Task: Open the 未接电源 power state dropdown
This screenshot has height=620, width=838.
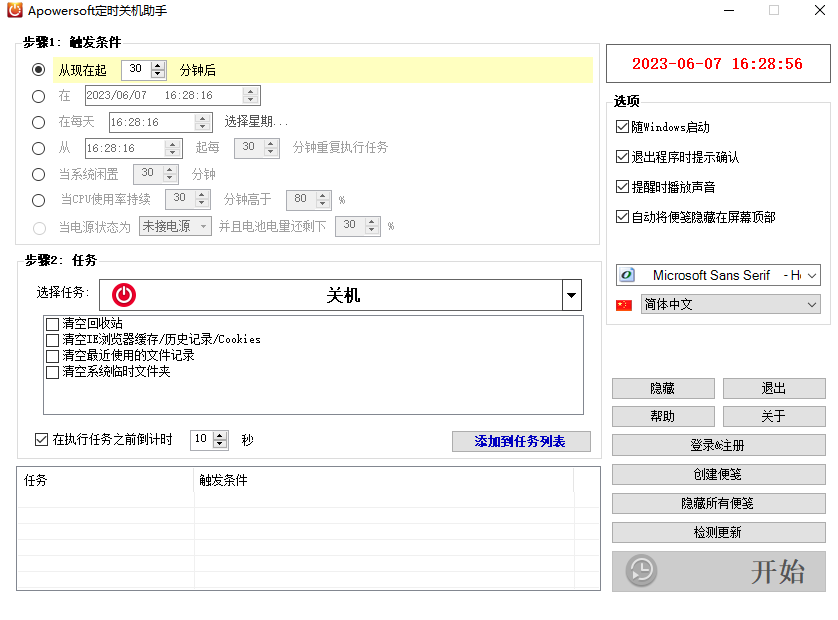Action: coord(203,227)
